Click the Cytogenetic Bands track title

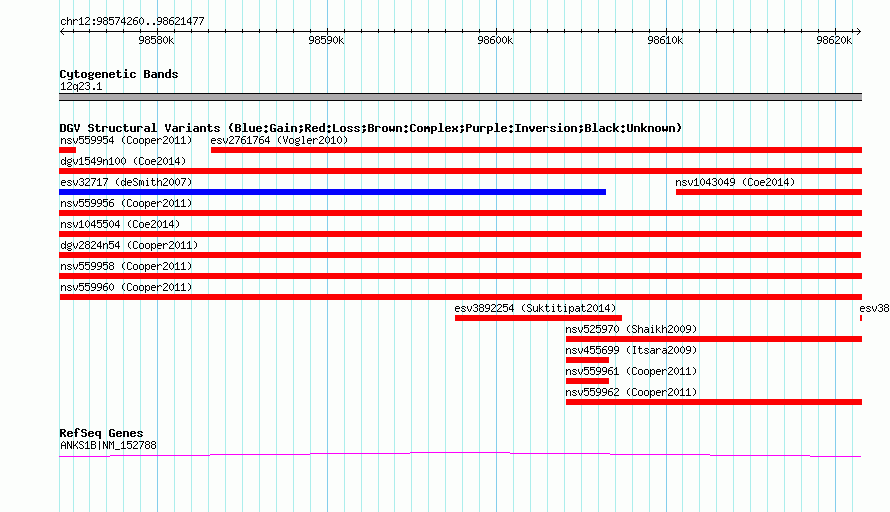[119, 74]
